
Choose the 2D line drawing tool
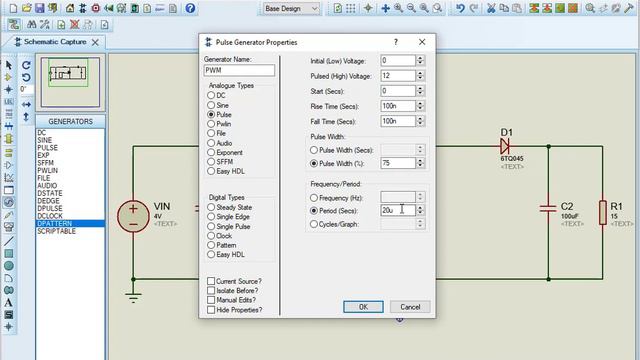[9, 241]
